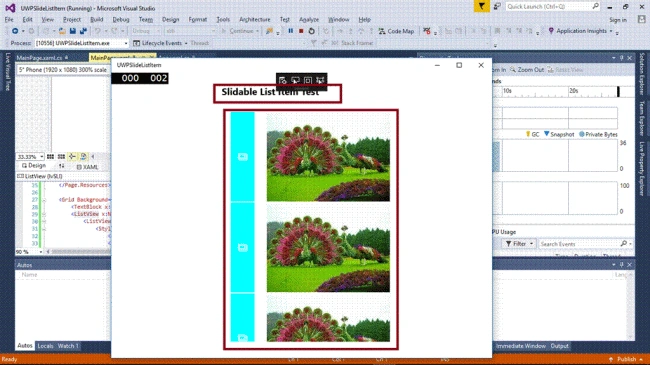Open designer zoom 33.33% dropdown
Screen dimensions: 650x365
pyautogui.click(x=30, y=157)
